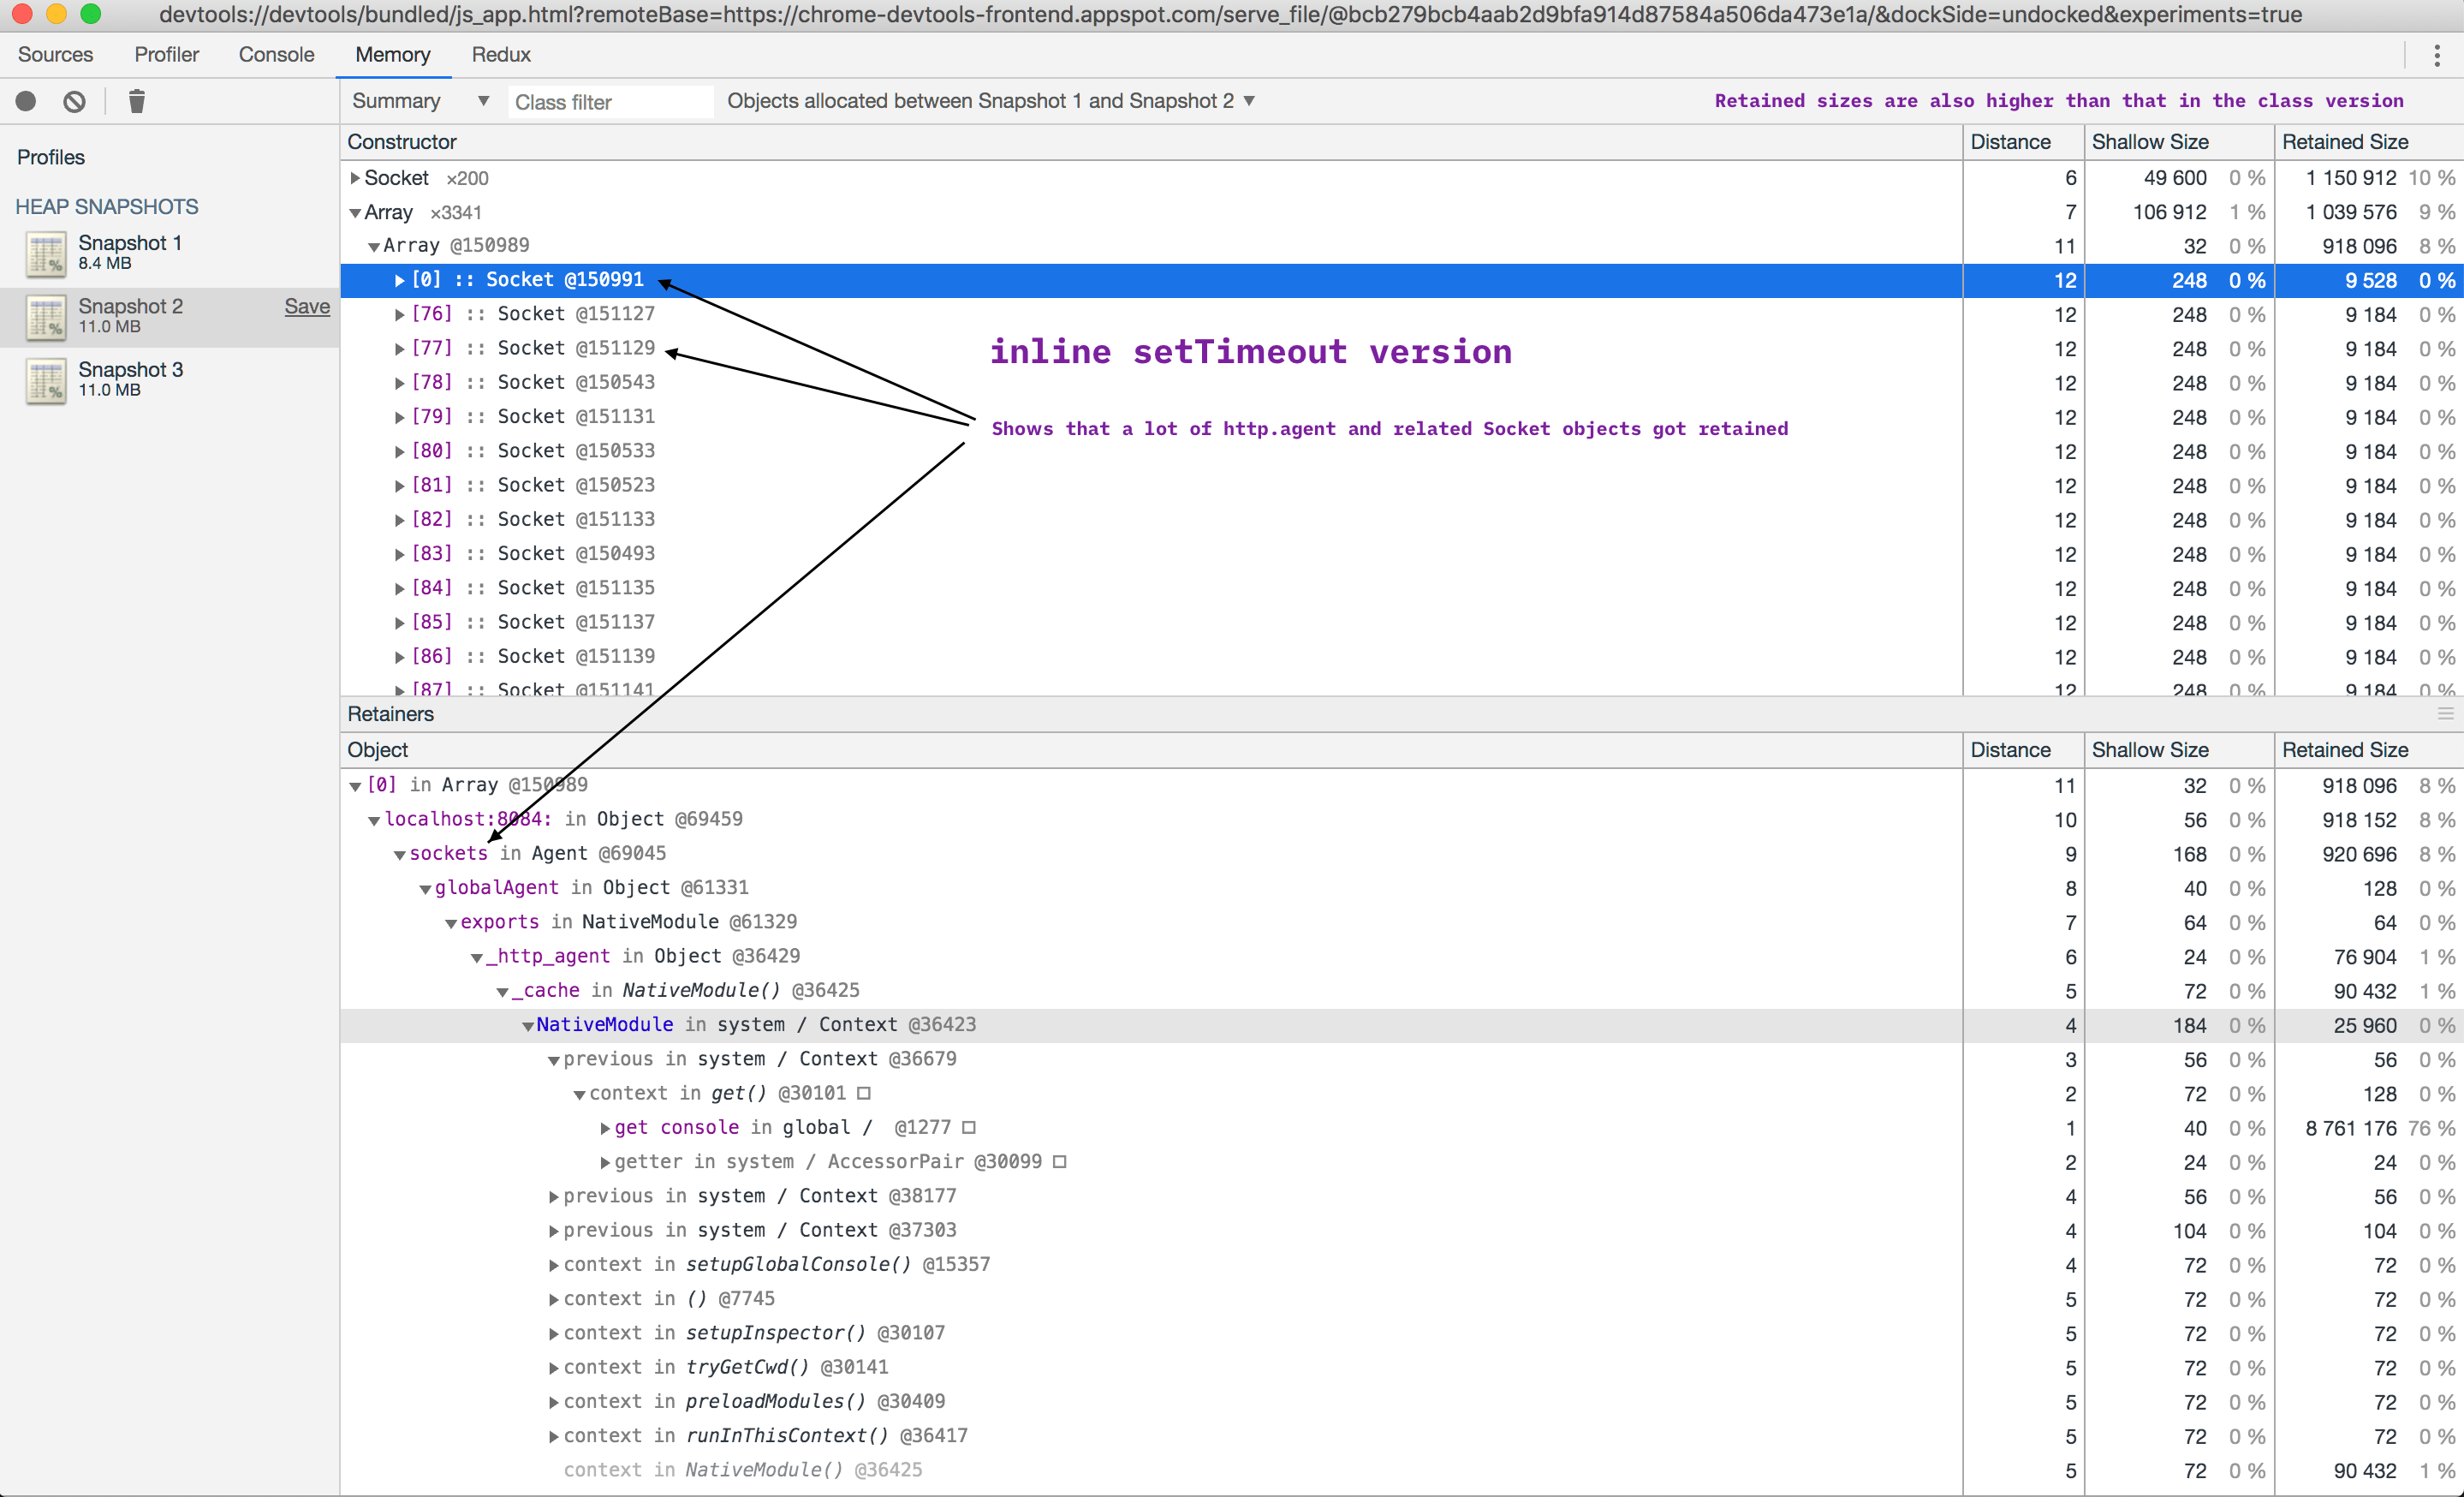2464x1497 pixels.
Task: Collapse the Array x3341 constructor row
Action: click(354, 212)
